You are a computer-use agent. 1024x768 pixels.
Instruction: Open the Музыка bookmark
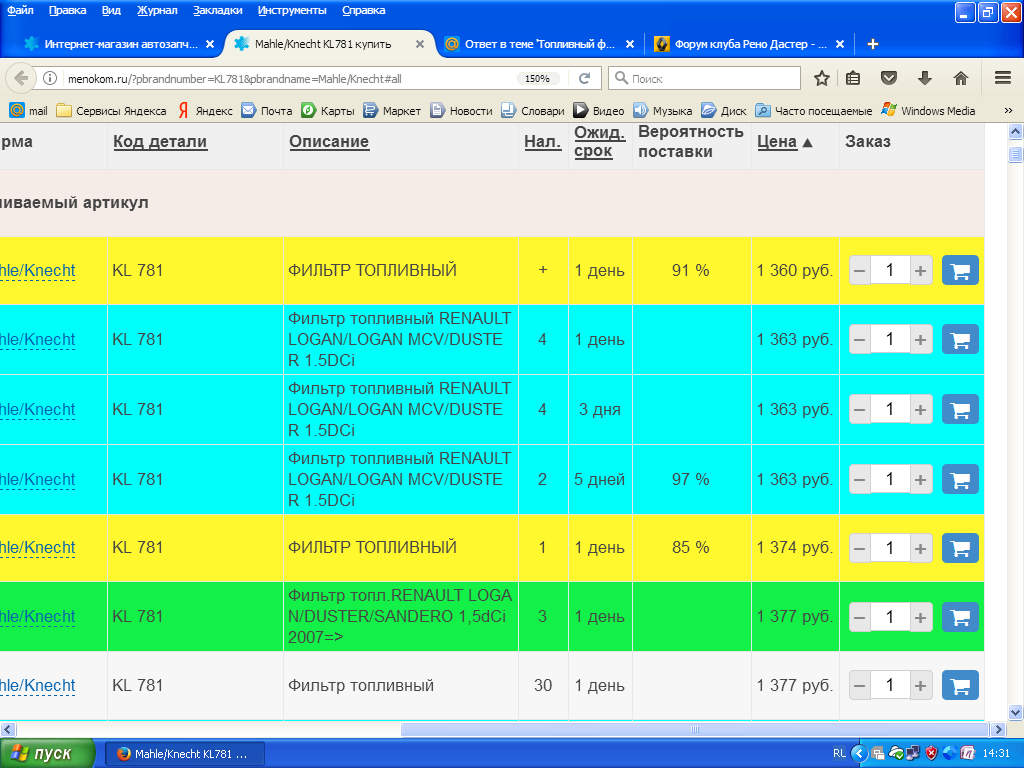(663, 110)
